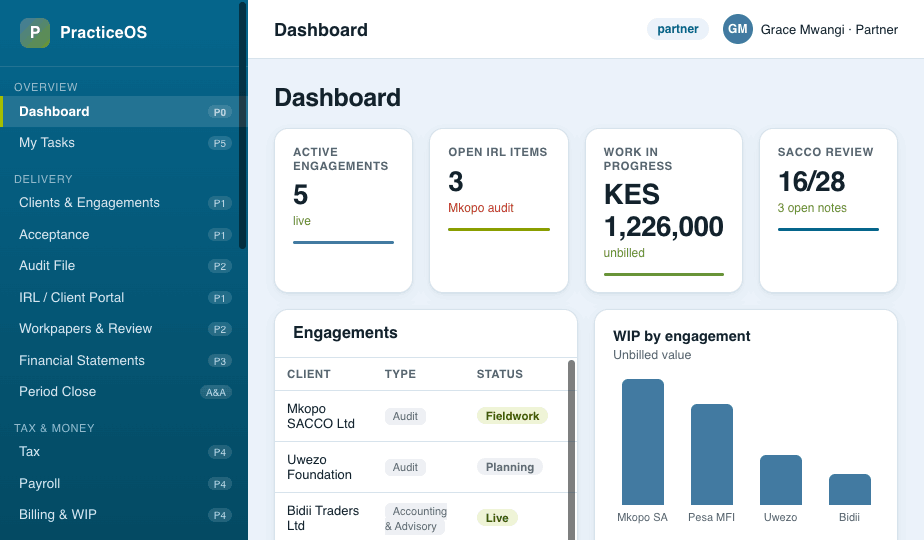Viewport: 924px width, 540px height.
Task: Select Acceptance in the sidebar
Action: tap(124, 235)
